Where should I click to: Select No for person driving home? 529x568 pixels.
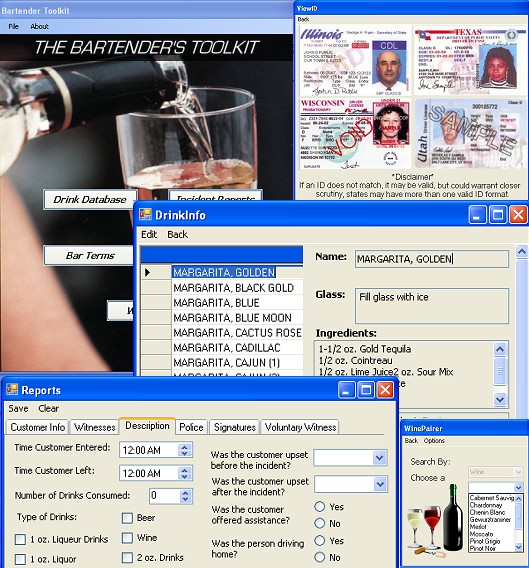click(320, 557)
